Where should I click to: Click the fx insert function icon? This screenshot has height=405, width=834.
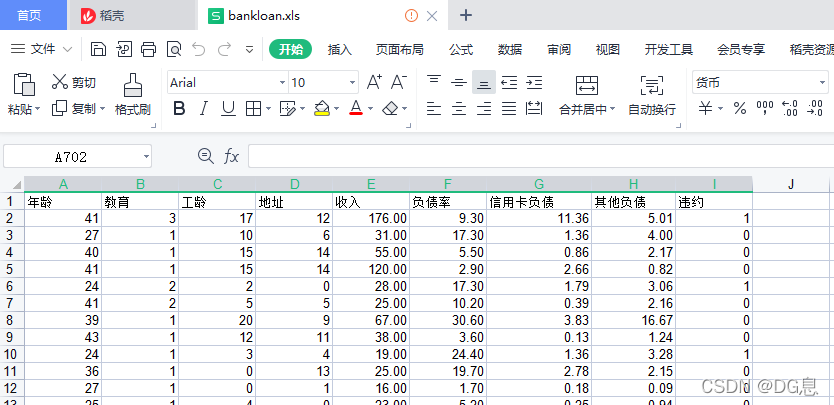click(x=231, y=156)
